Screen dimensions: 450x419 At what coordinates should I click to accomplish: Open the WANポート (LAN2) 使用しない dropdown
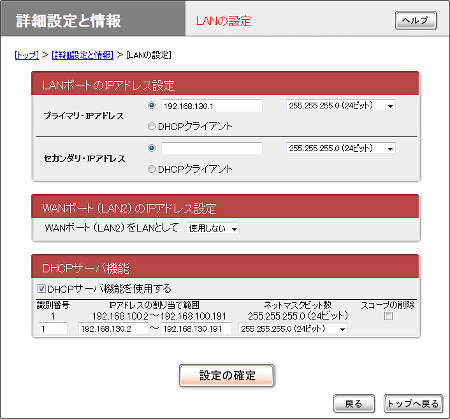[213, 228]
